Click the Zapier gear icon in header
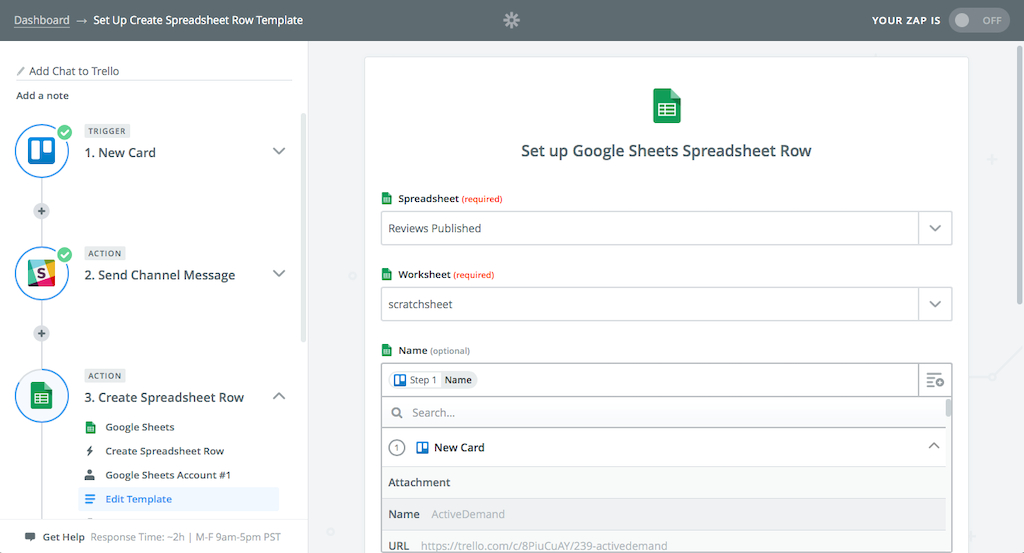Viewport: 1024px width, 553px height. [511, 20]
